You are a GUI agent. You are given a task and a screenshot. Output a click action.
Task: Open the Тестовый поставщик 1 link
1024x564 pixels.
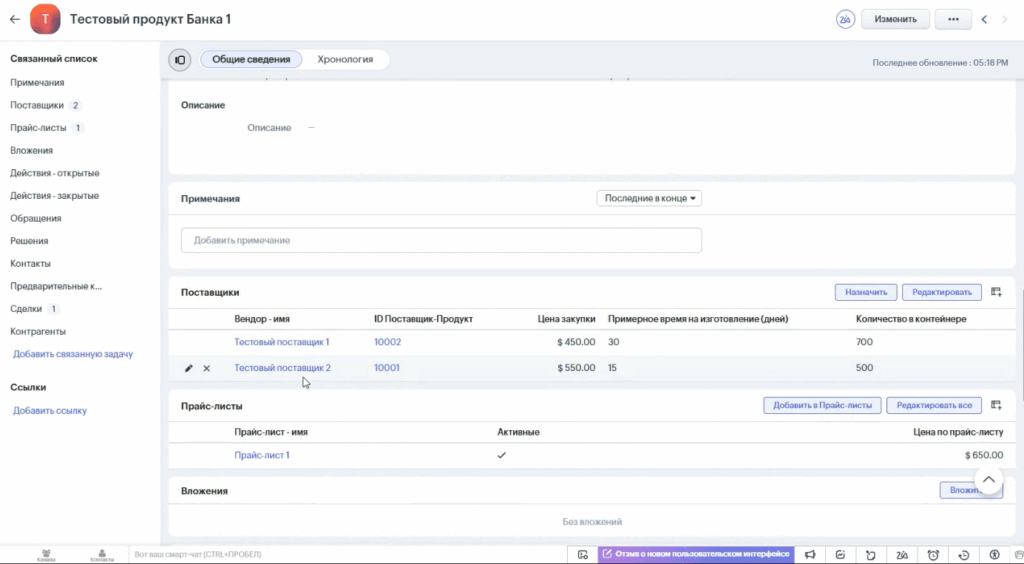[282, 342]
